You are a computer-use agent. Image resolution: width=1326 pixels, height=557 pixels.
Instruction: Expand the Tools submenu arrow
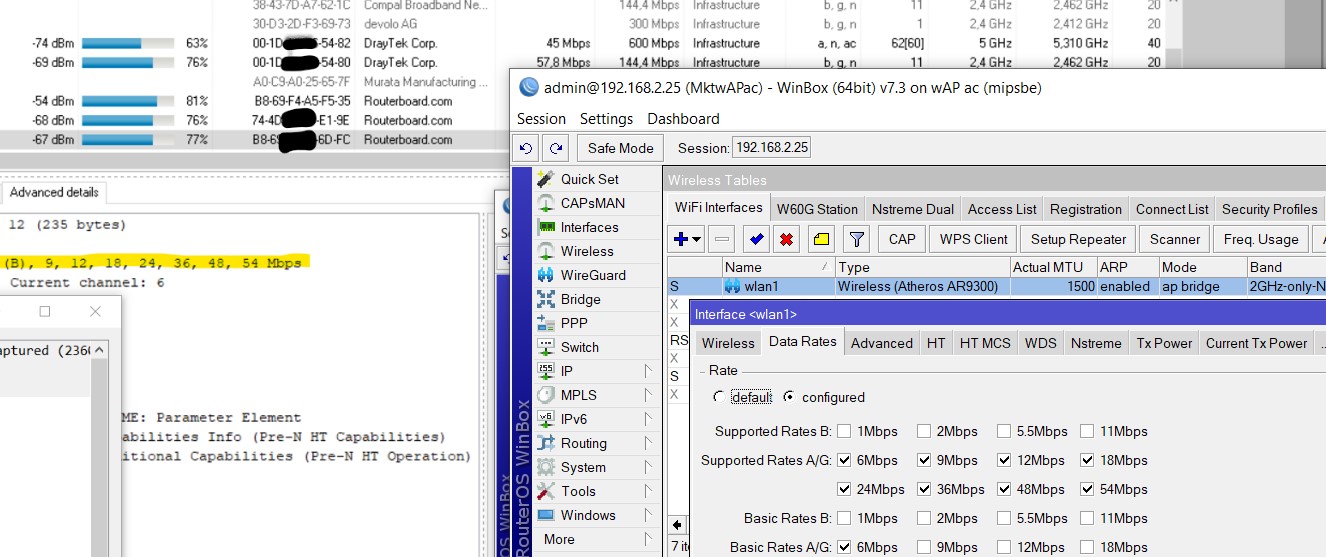click(x=647, y=491)
